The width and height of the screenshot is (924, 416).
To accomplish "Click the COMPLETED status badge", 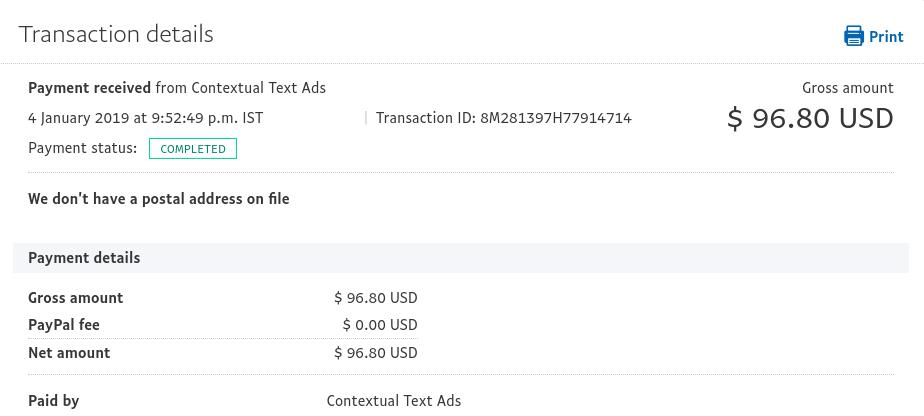I will coord(193,148).
